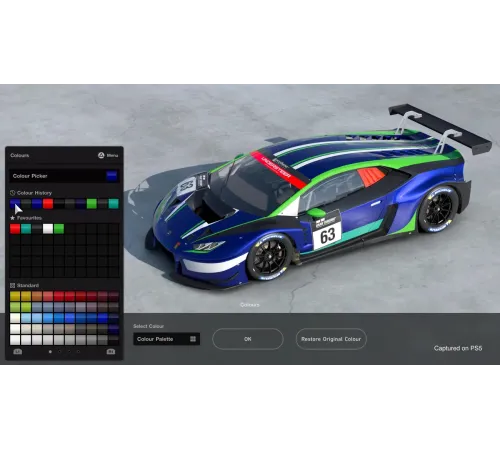Select the blue swatch under the cursor in Colour History
The height and width of the screenshot is (450, 500).
point(15,204)
